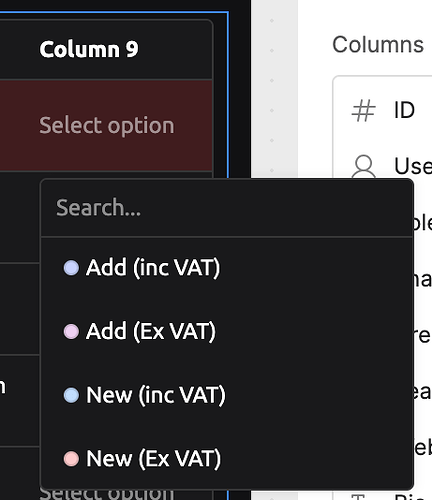Select New (Ex VAT) in dropdown list

click(x=227, y=459)
